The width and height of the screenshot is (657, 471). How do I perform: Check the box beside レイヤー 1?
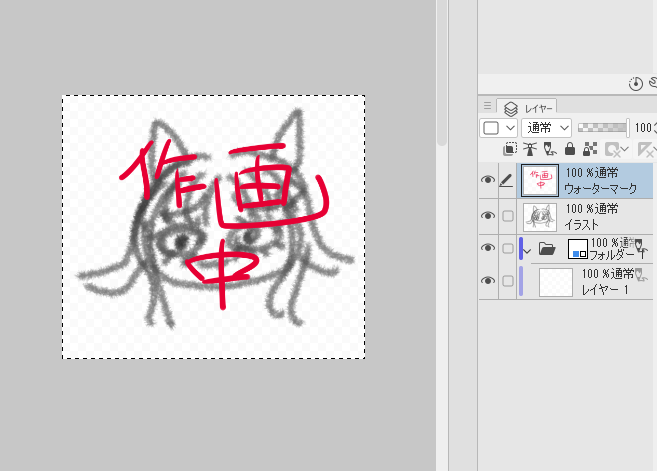(508, 281)
